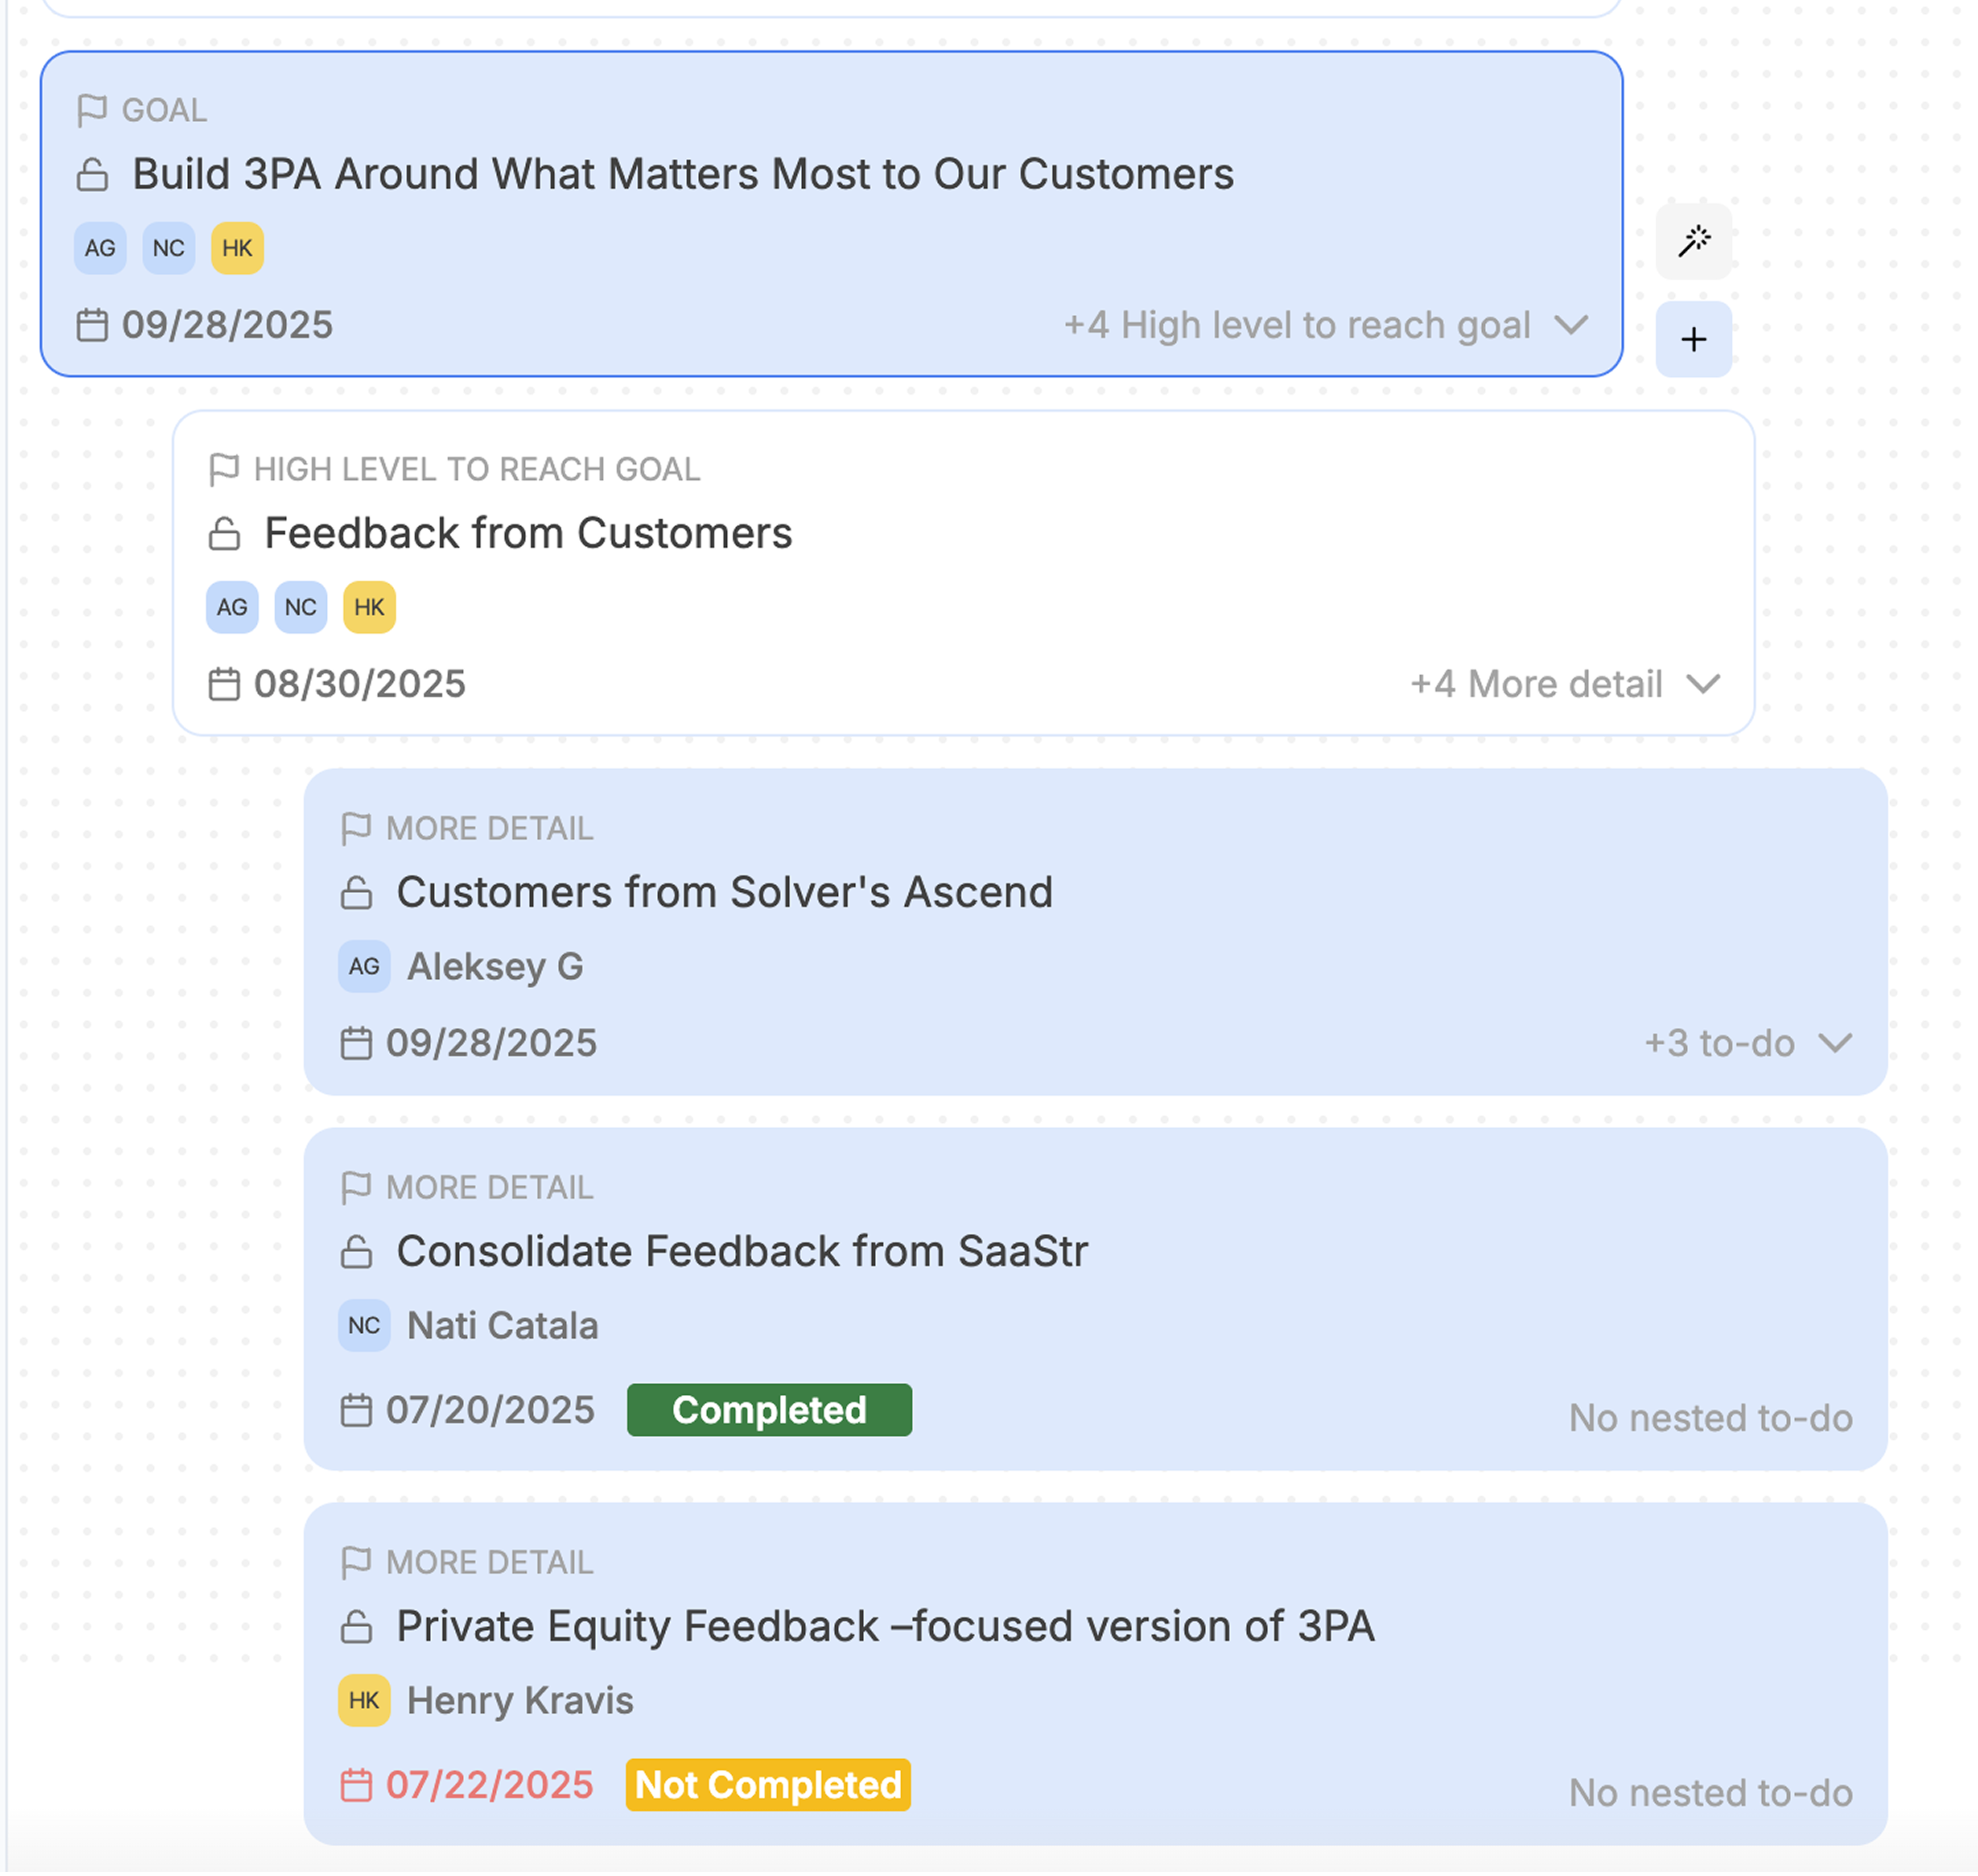Open Private Equity Feedback –focused version of 3PA
The width and height of the screenshot is (1978, 1876).
(x=886, y=1626)
